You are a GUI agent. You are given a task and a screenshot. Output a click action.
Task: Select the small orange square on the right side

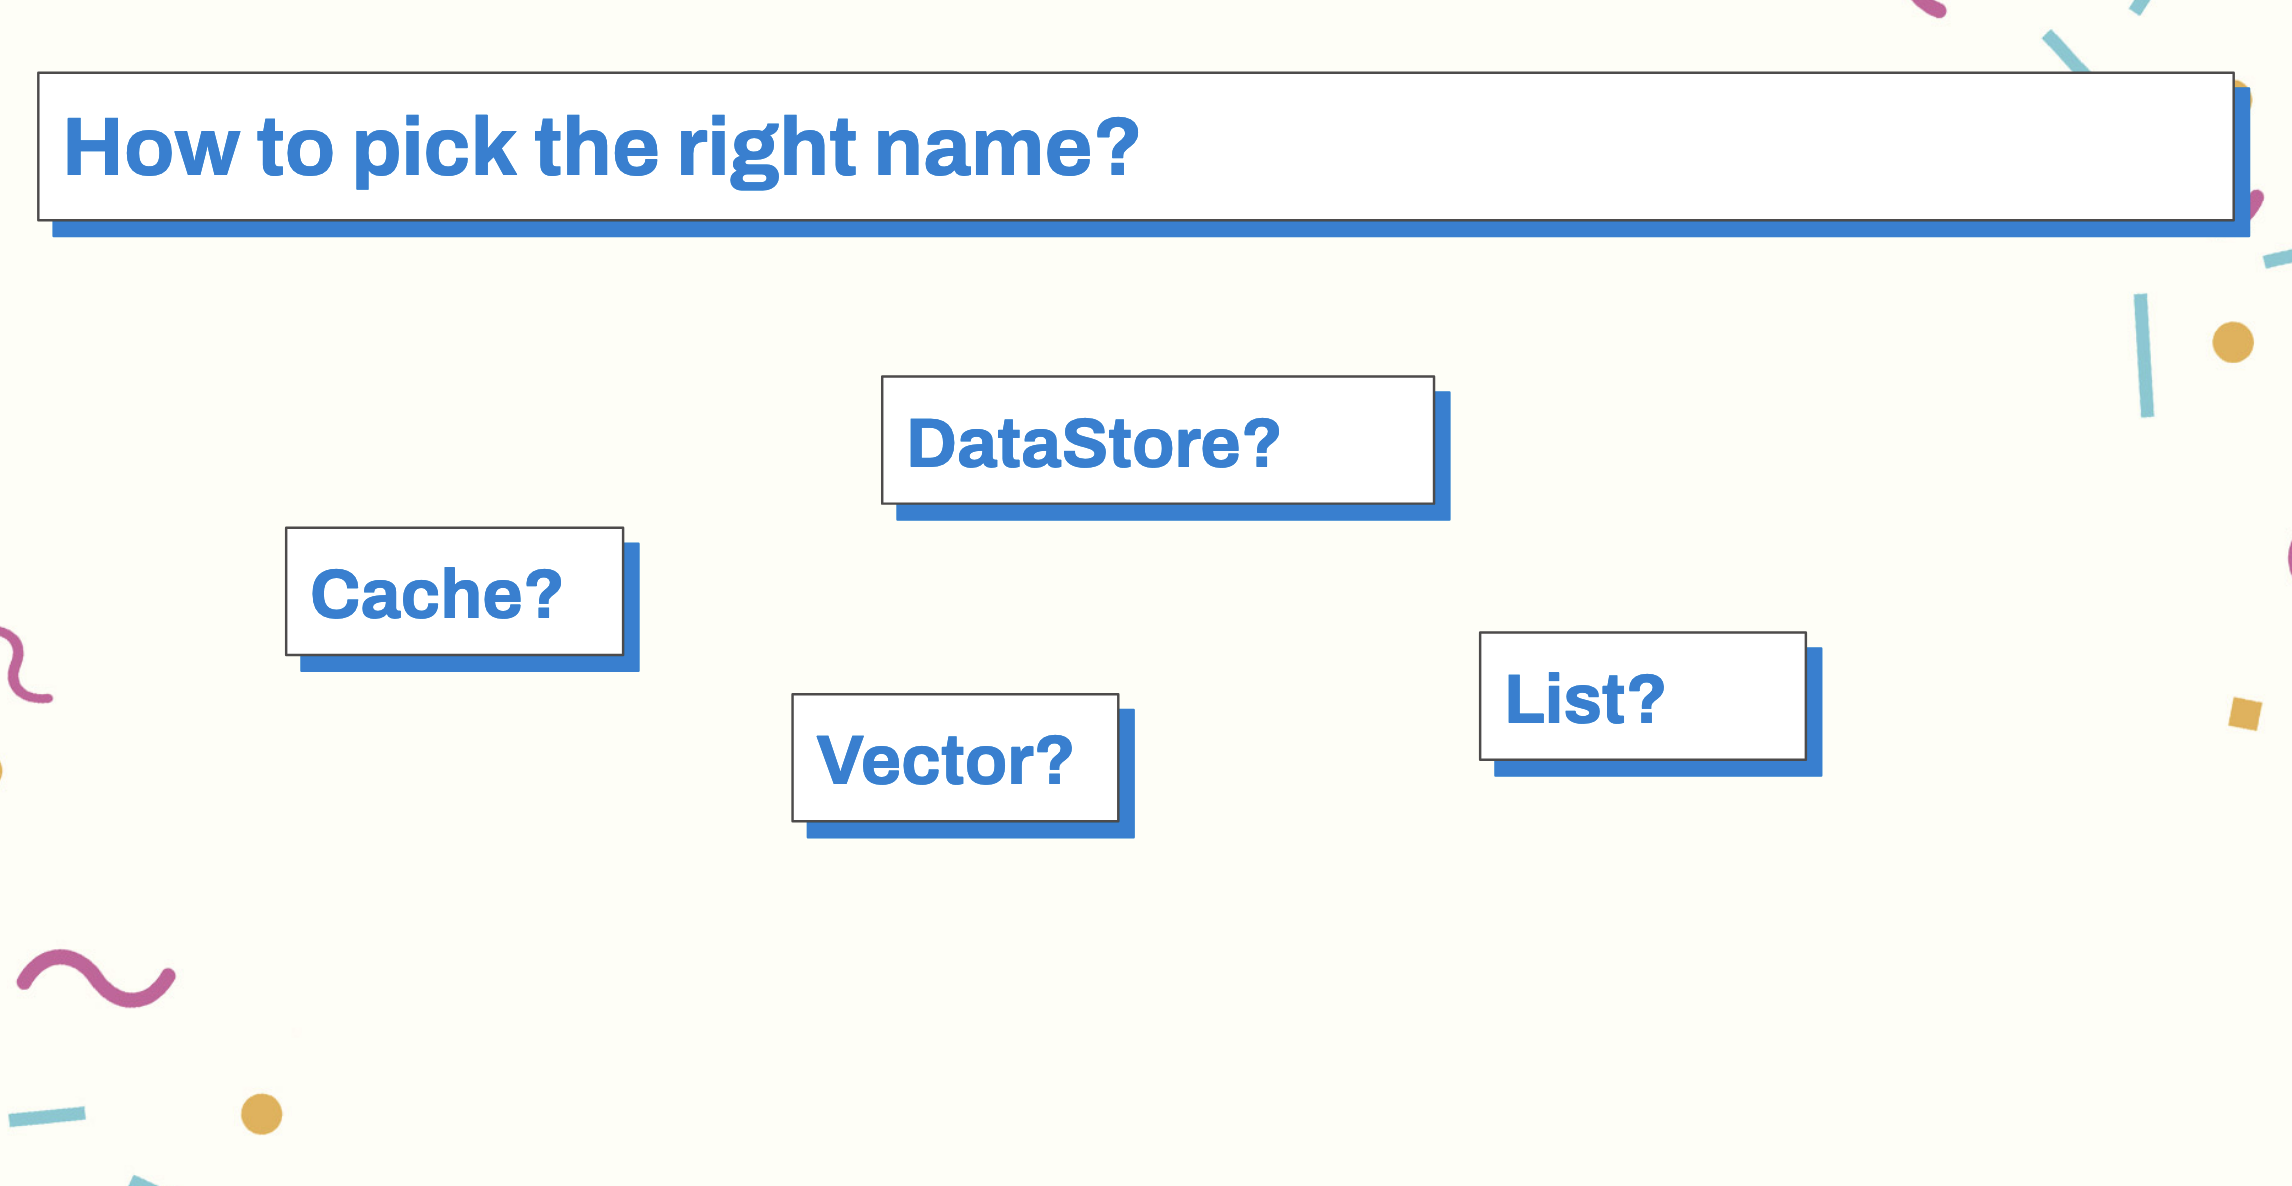[x=2245, y=714]
